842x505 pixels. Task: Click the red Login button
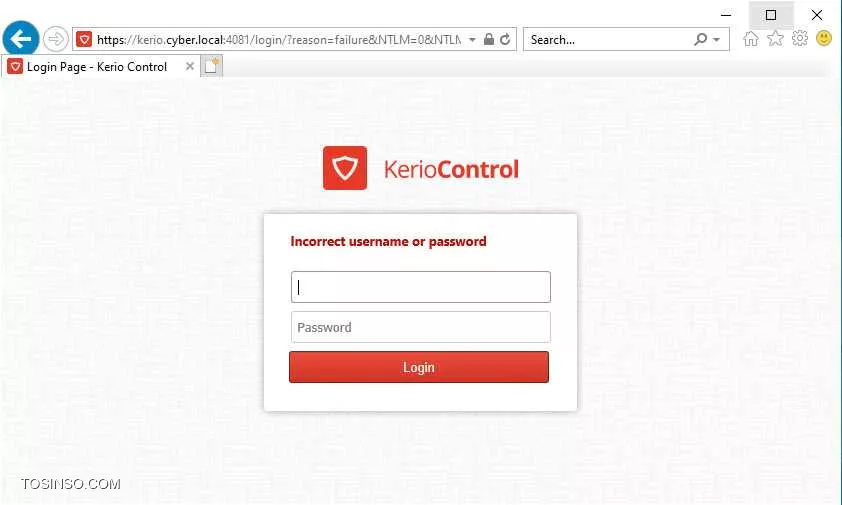(419, 367)
